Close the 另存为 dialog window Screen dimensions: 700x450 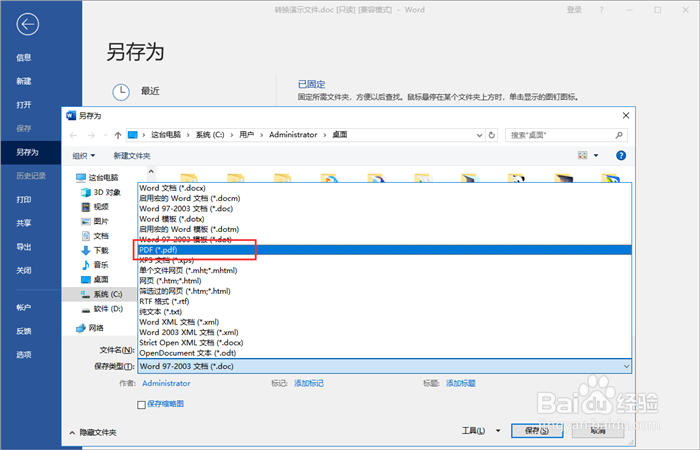coord(625,116)
